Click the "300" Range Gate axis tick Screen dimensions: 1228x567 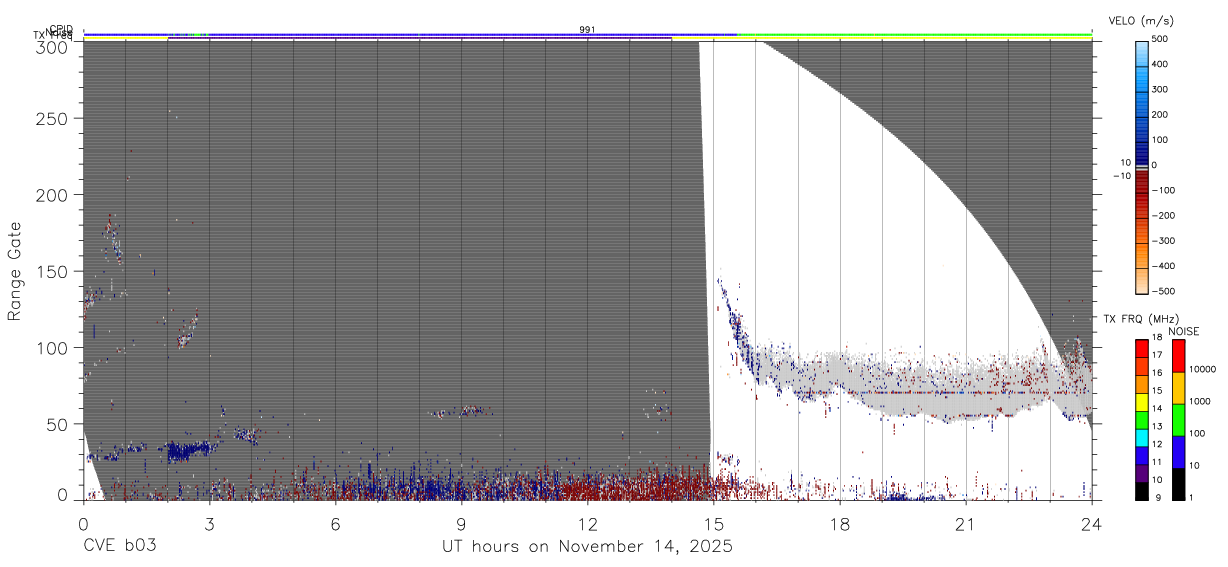click(x=52, y=46)
